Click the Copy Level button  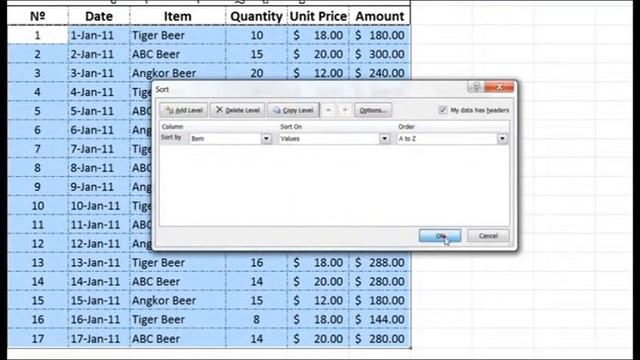293,110
